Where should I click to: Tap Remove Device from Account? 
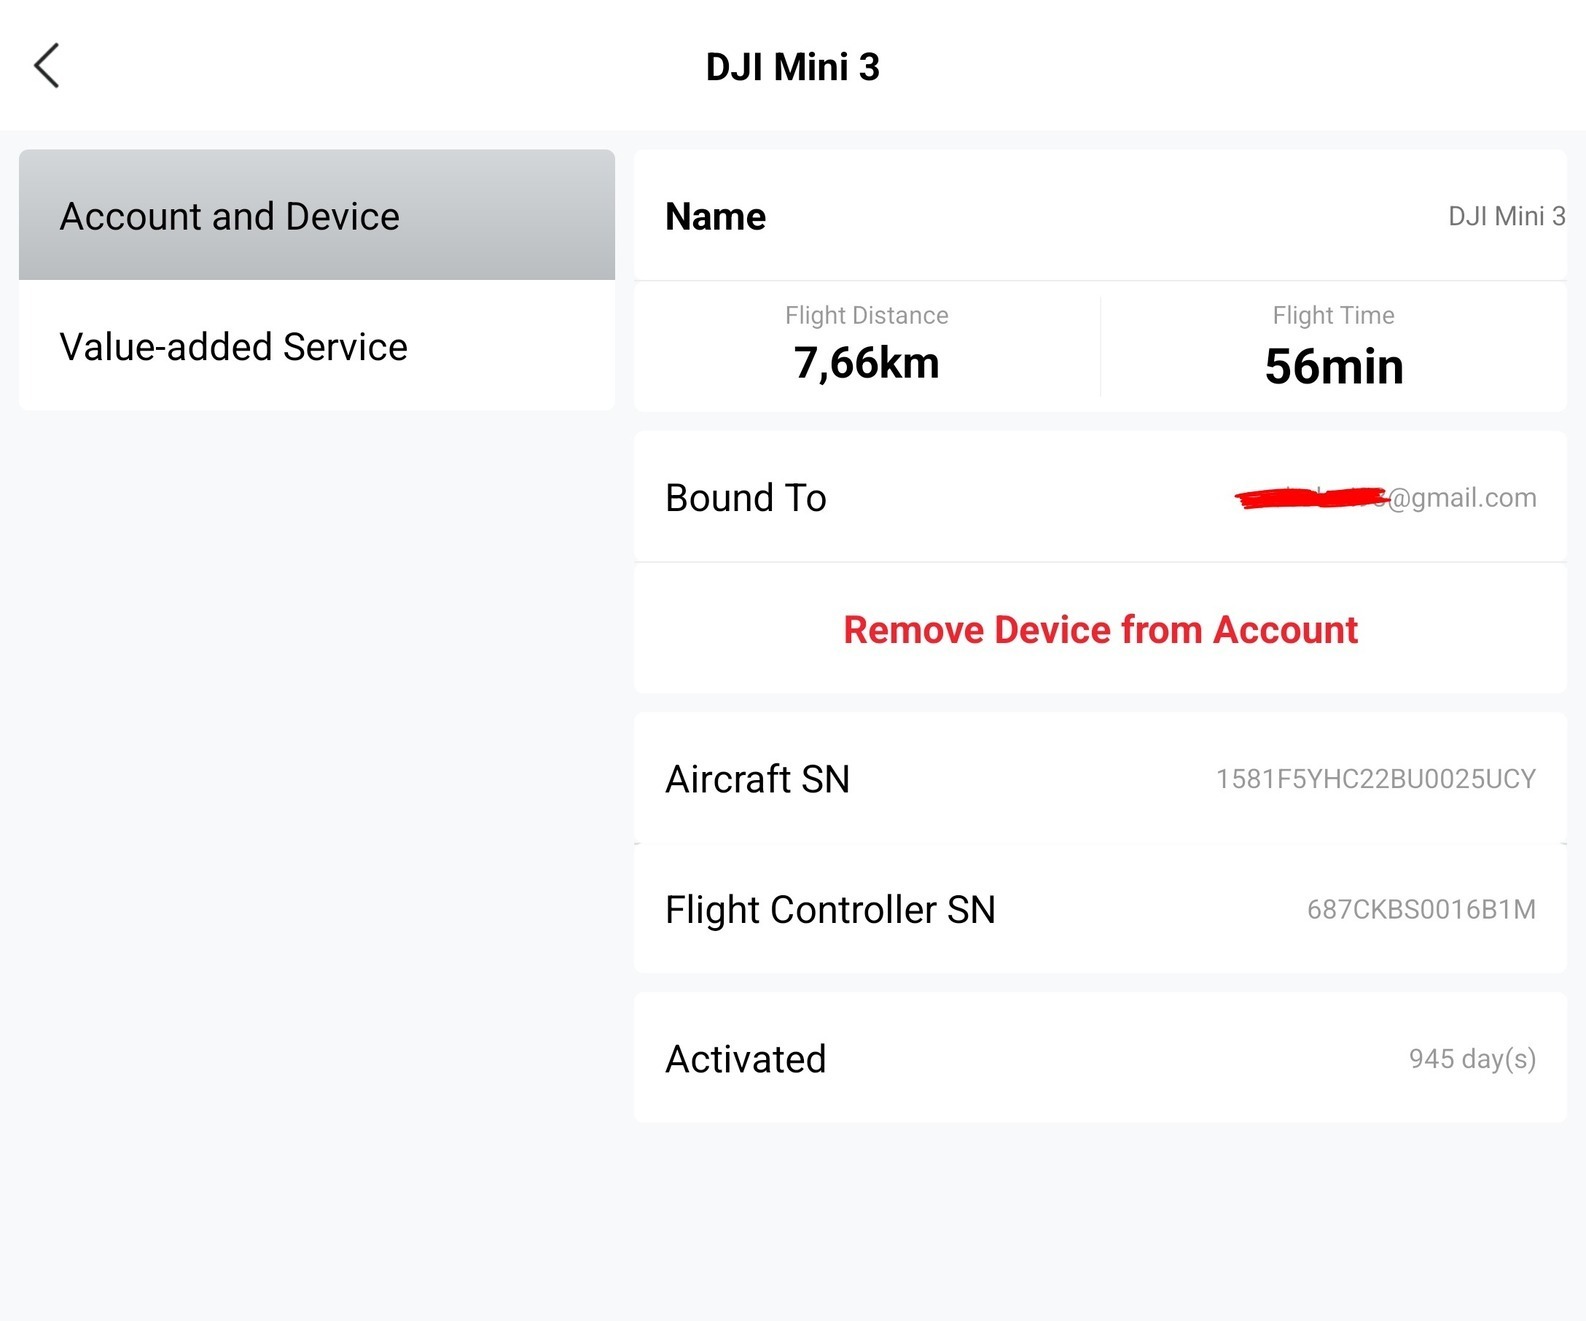1100,630
